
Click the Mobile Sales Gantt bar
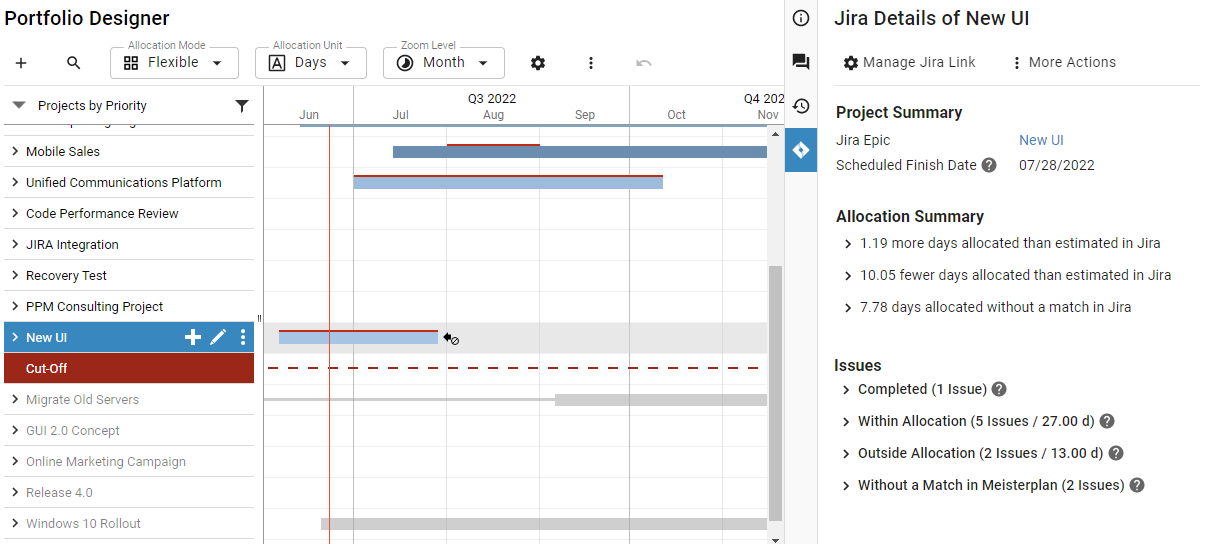[580, 152]
